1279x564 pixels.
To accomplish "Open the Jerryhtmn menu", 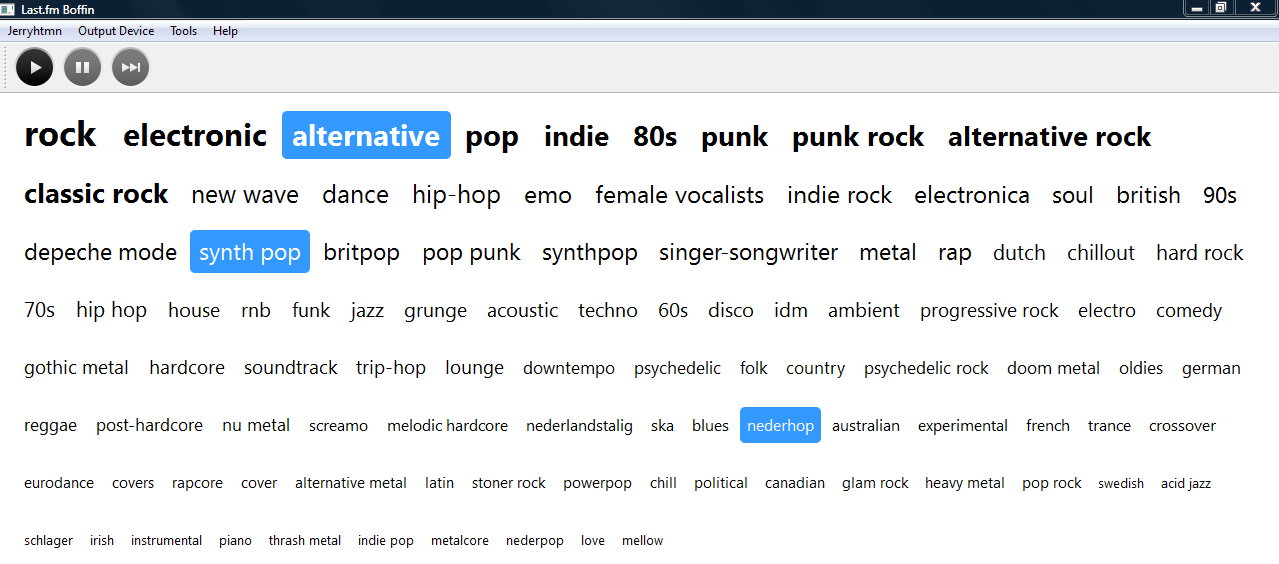I will pyautogui.click(x=35, y=31).
